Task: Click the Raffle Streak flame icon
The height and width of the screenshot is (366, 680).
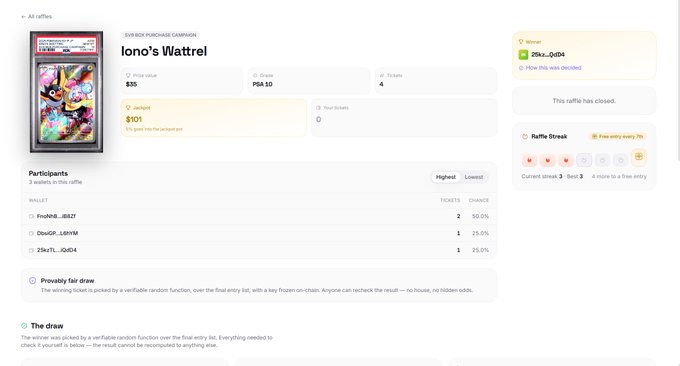Action: click(x=525, y=137)
